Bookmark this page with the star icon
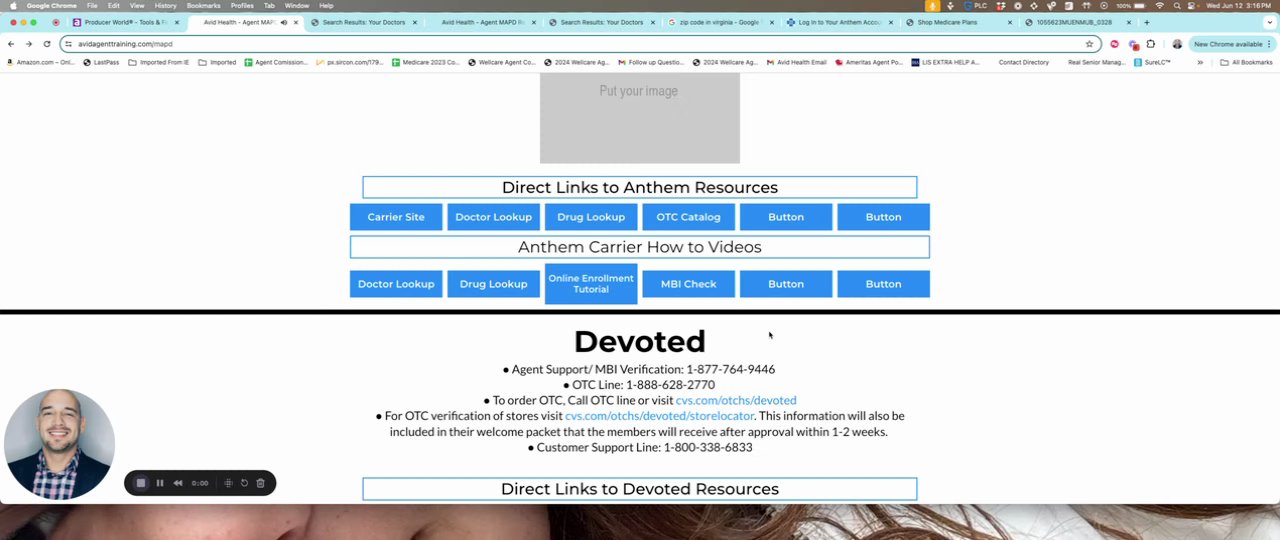The image size is (1280, 540). pos(1089,44)
